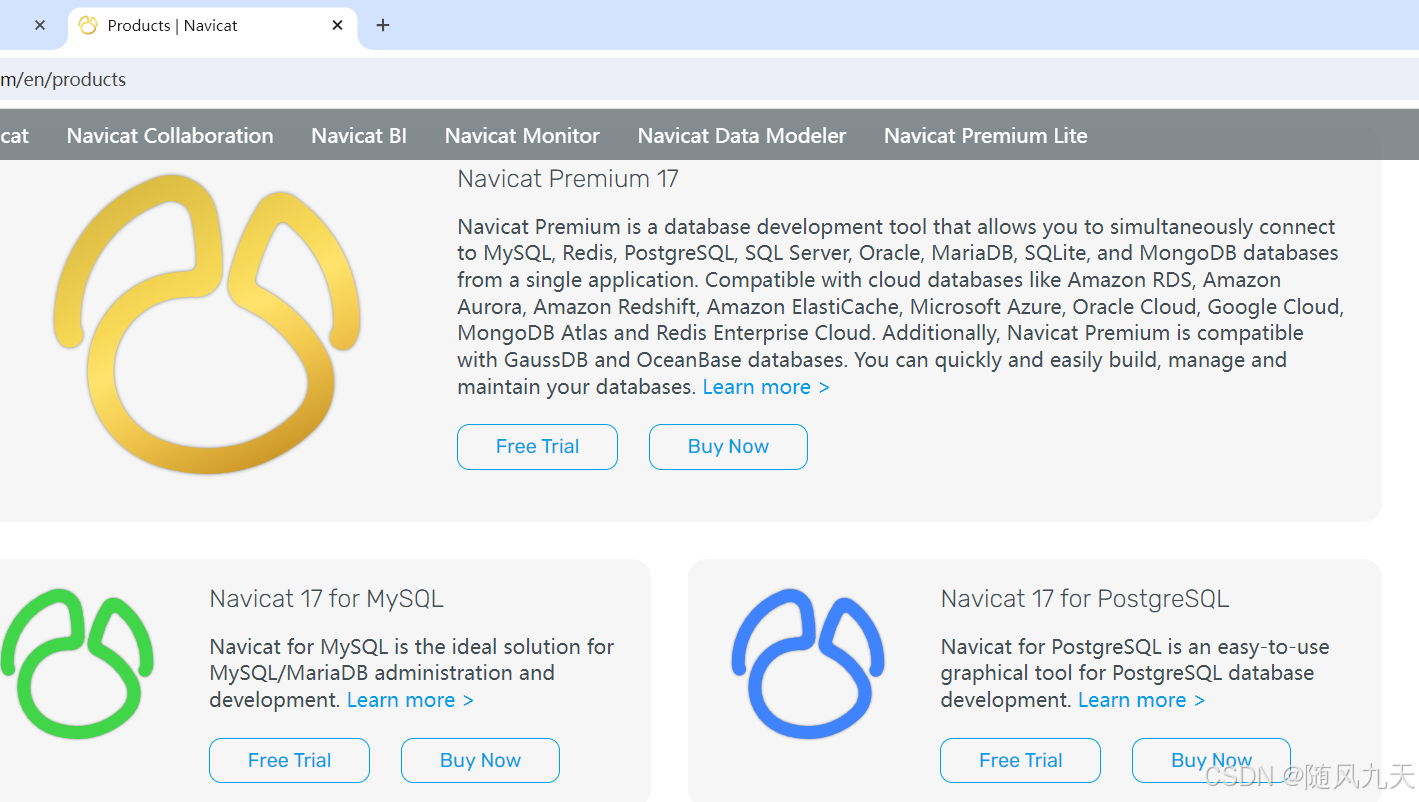Click Free Trial for Navicat 17 for MySQL
This screenshot has width=1419, height=802.
(x=289, y=761)
